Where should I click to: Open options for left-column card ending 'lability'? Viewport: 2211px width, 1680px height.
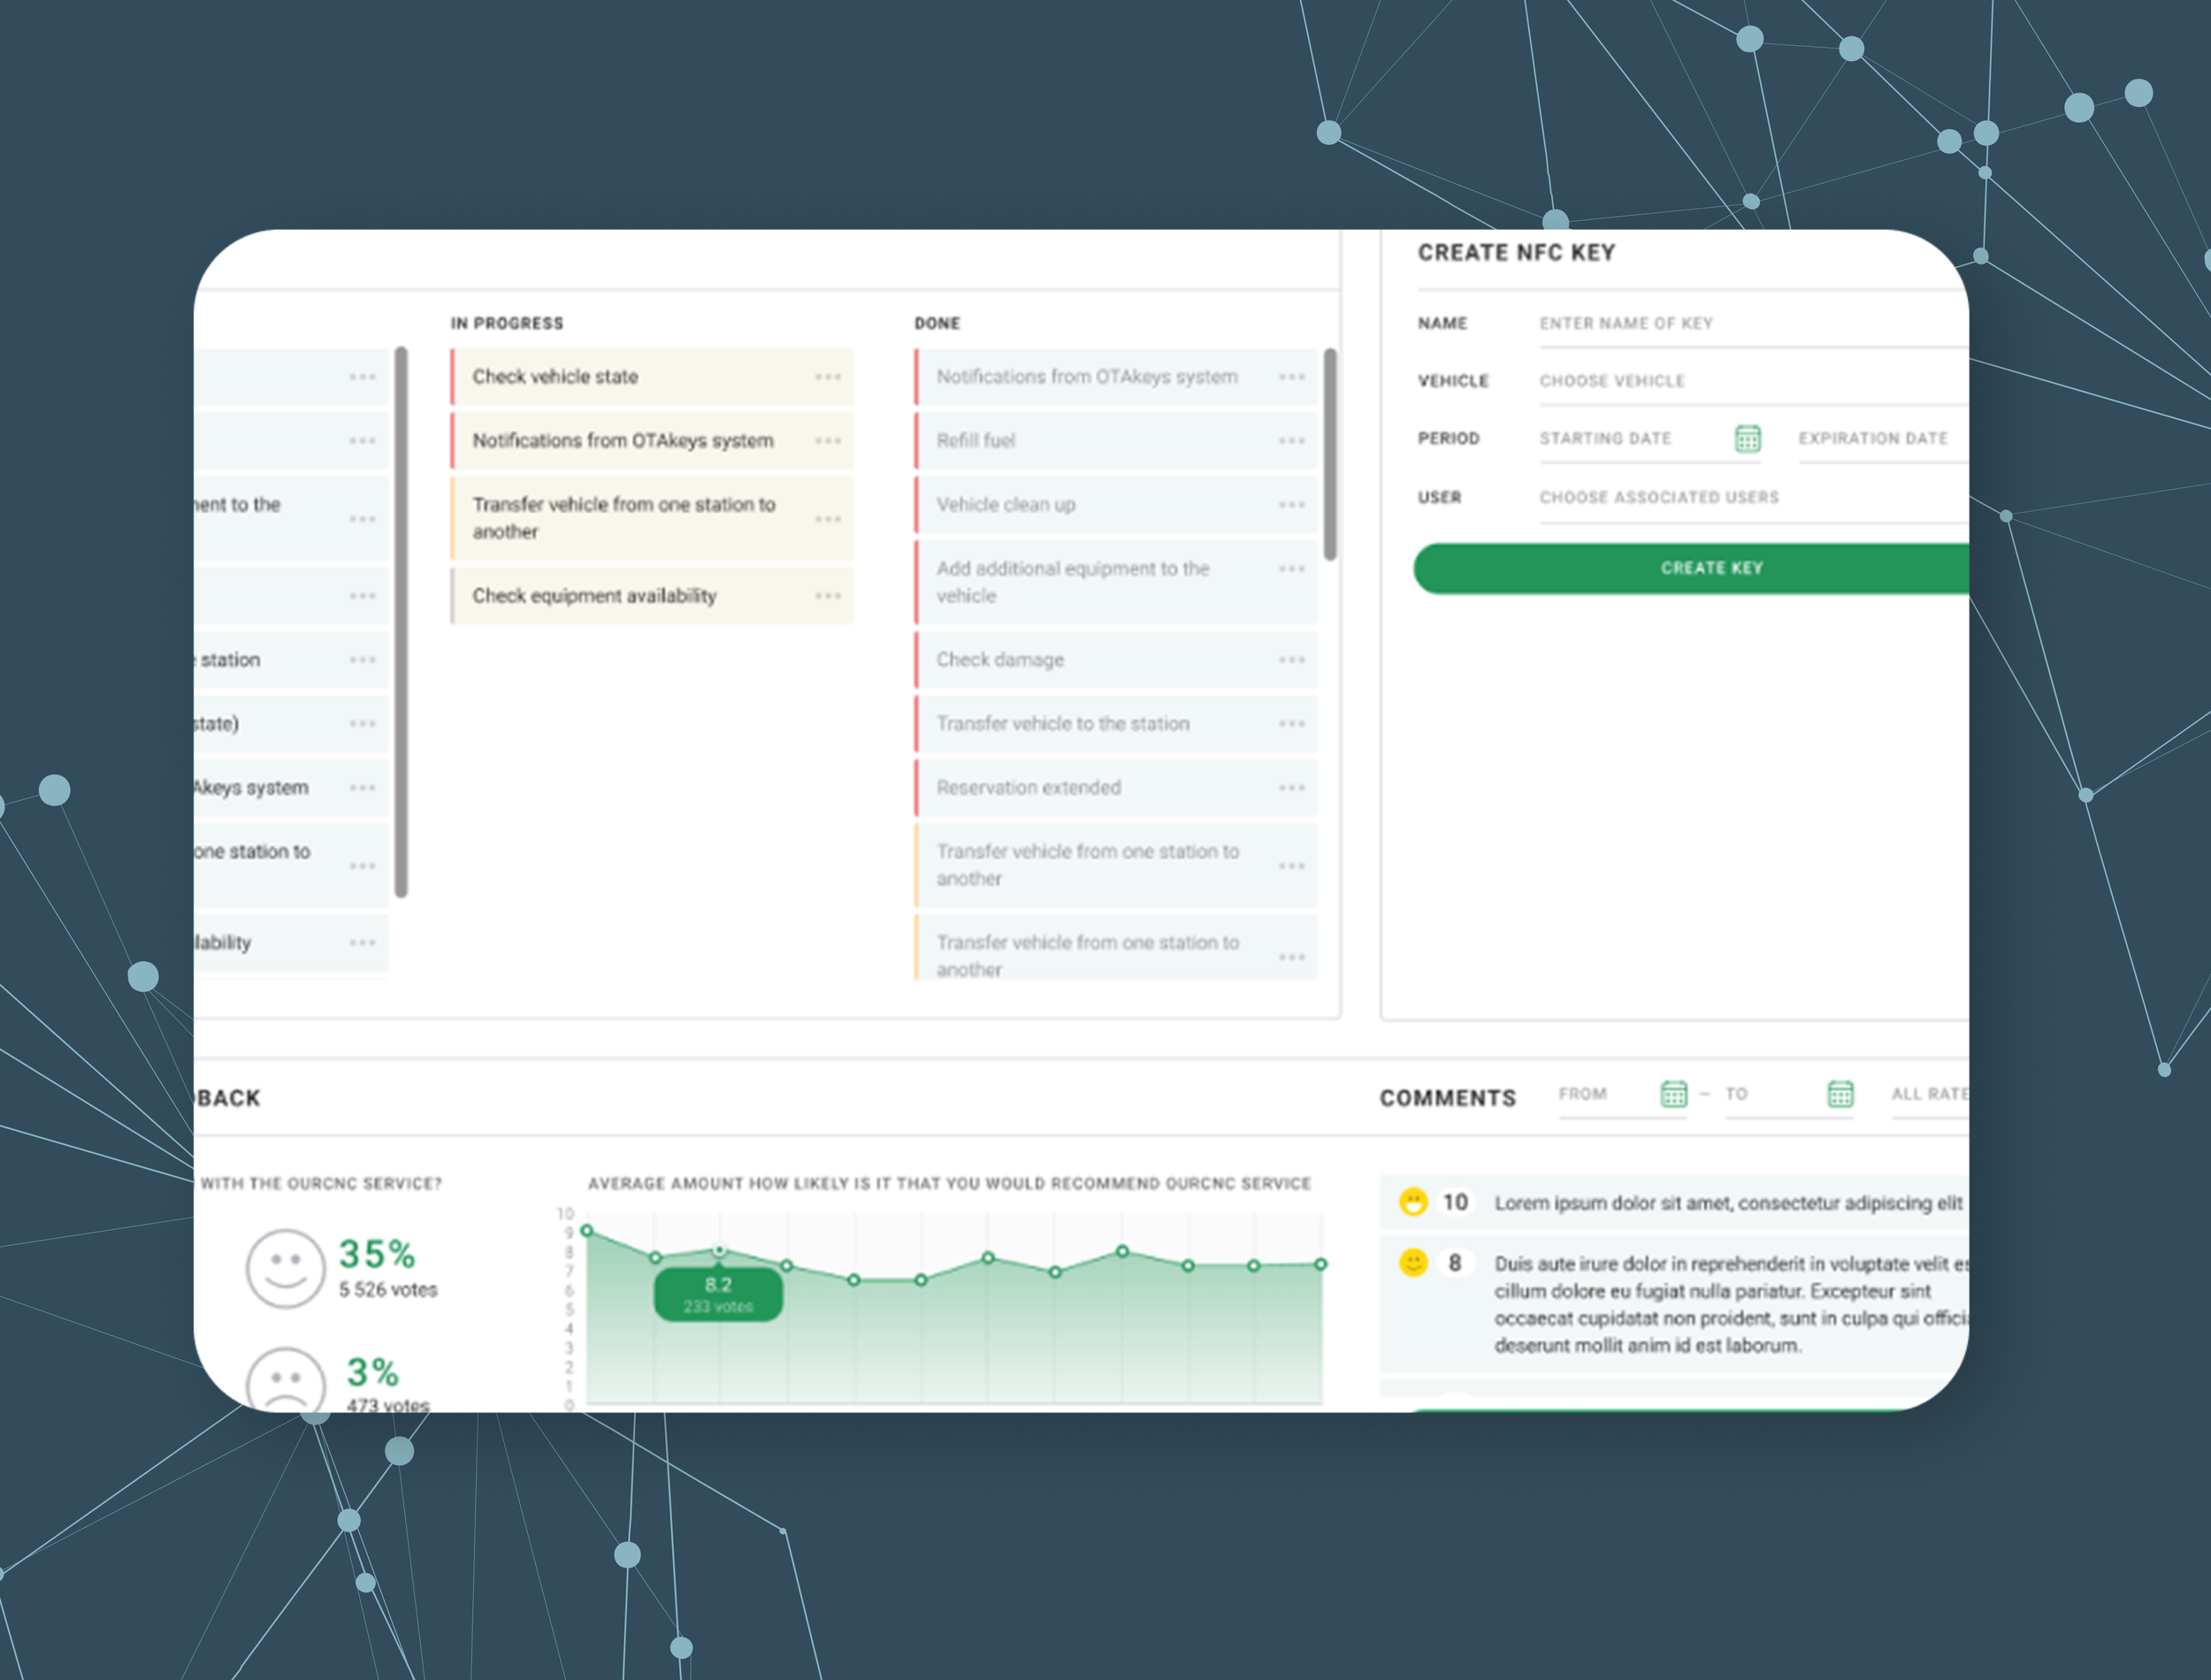coord(362,943)
